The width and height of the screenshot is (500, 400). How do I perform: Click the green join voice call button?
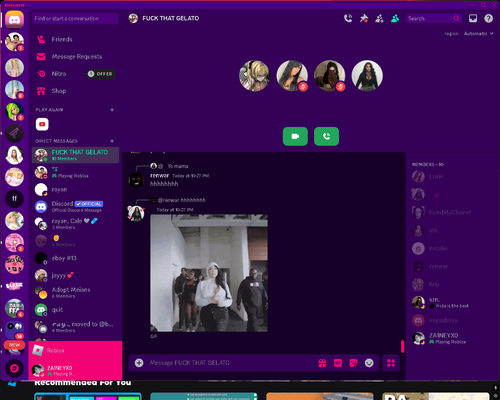pos(326,136)
